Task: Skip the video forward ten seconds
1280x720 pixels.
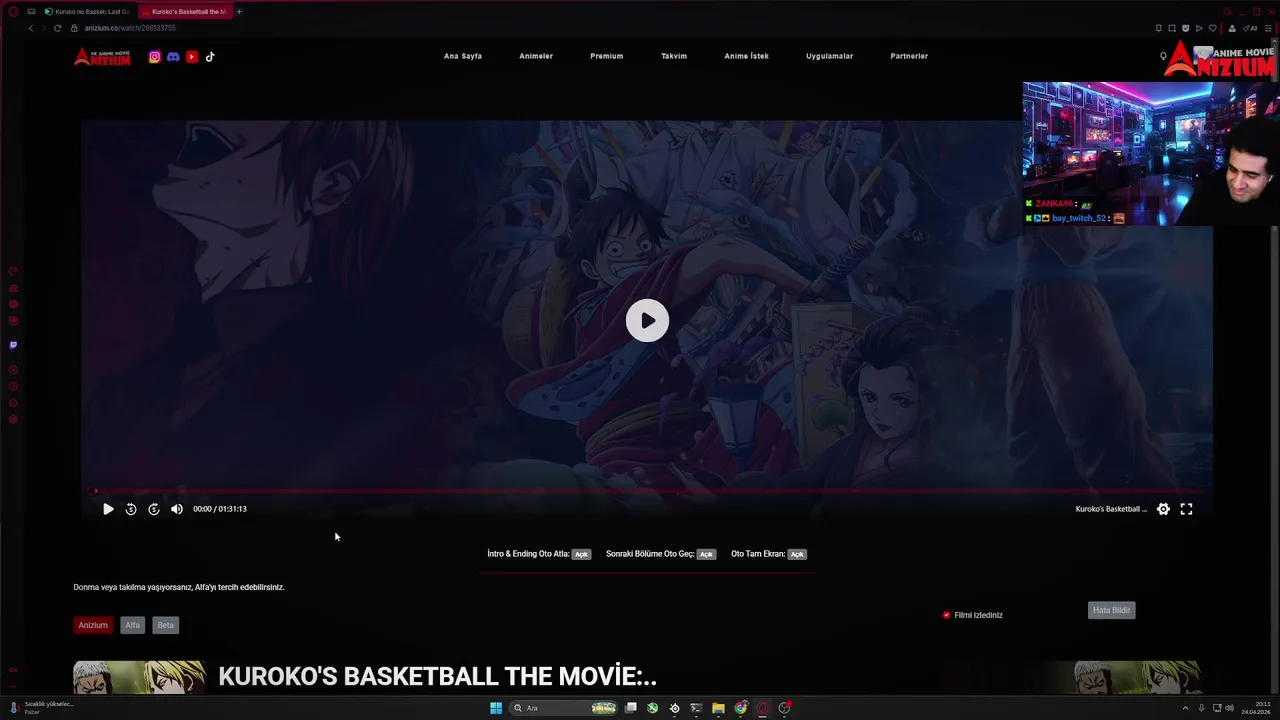Action: pyautogui.click(x=154, y=509)
